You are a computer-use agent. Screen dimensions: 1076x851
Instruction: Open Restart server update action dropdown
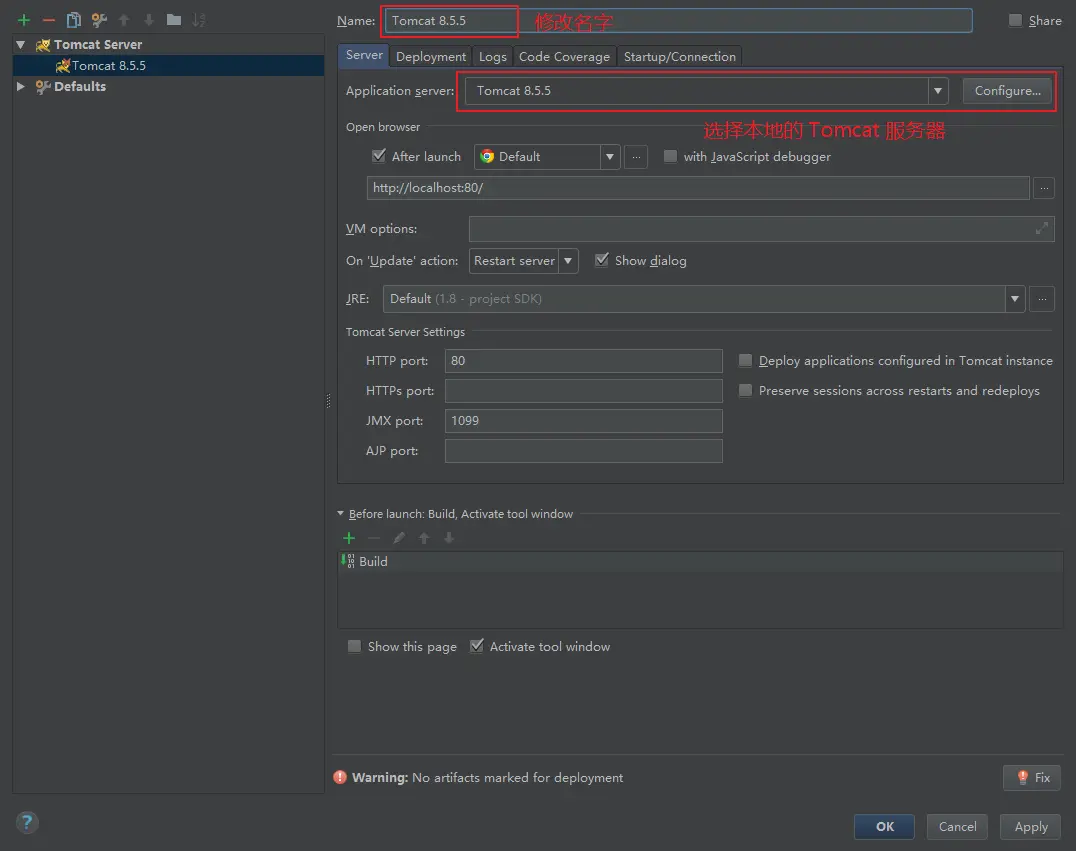pos(568,261)
